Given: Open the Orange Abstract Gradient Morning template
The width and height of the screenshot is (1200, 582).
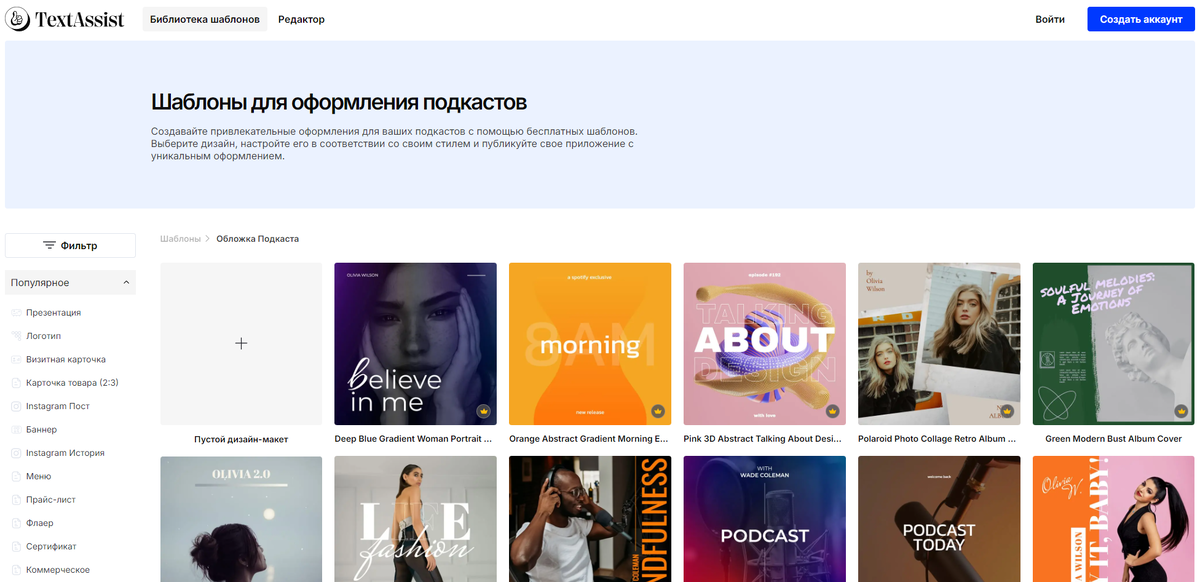Looking at the screenshot, I should tap(589, 343).
